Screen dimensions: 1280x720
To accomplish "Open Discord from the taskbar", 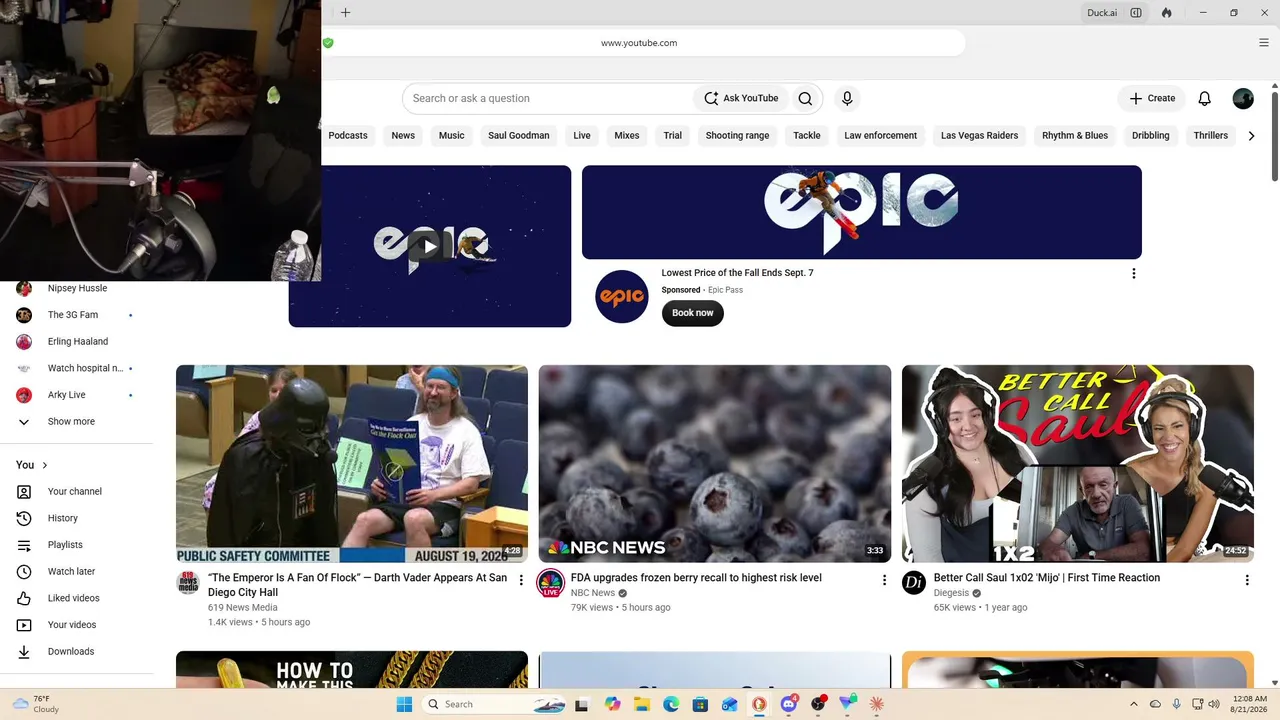I will click(789, 704).
